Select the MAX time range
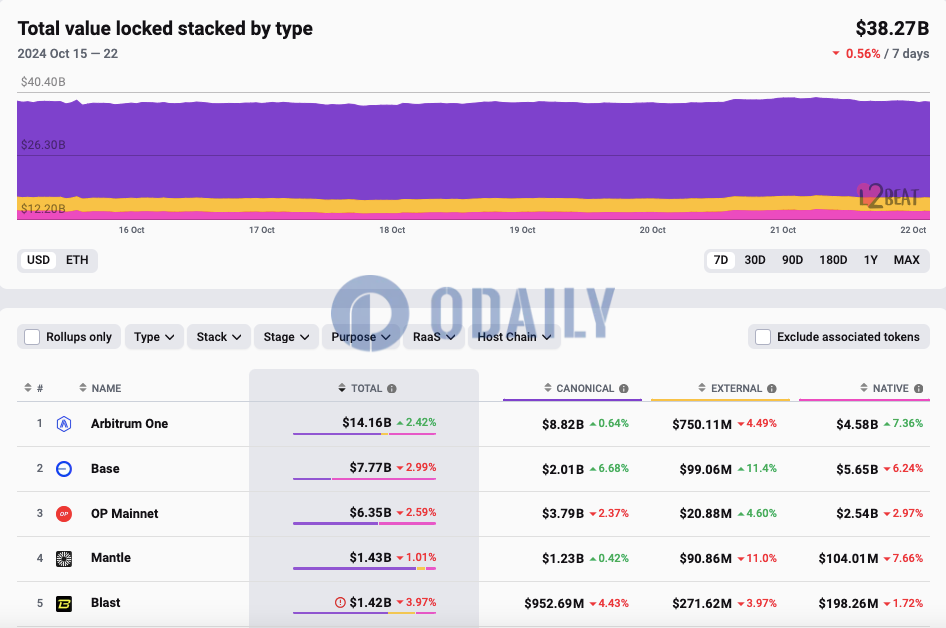The width and height of the screenshot is (946, 628). point(907,260)
